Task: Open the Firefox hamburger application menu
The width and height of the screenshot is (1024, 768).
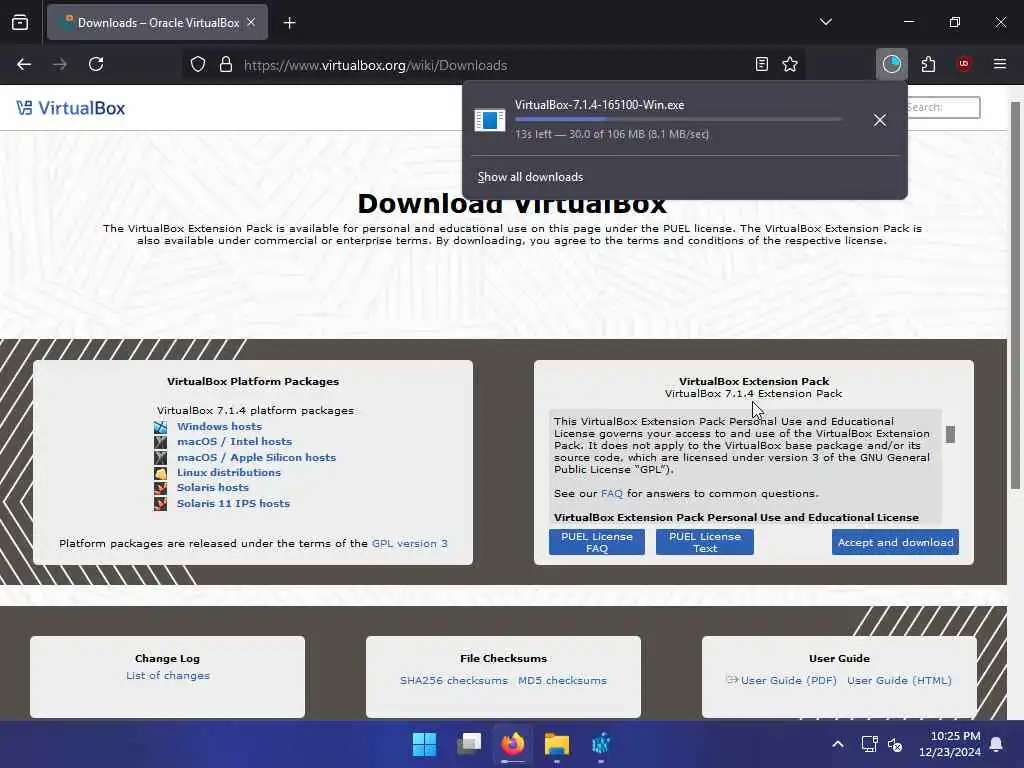Action: [1000, 64]
